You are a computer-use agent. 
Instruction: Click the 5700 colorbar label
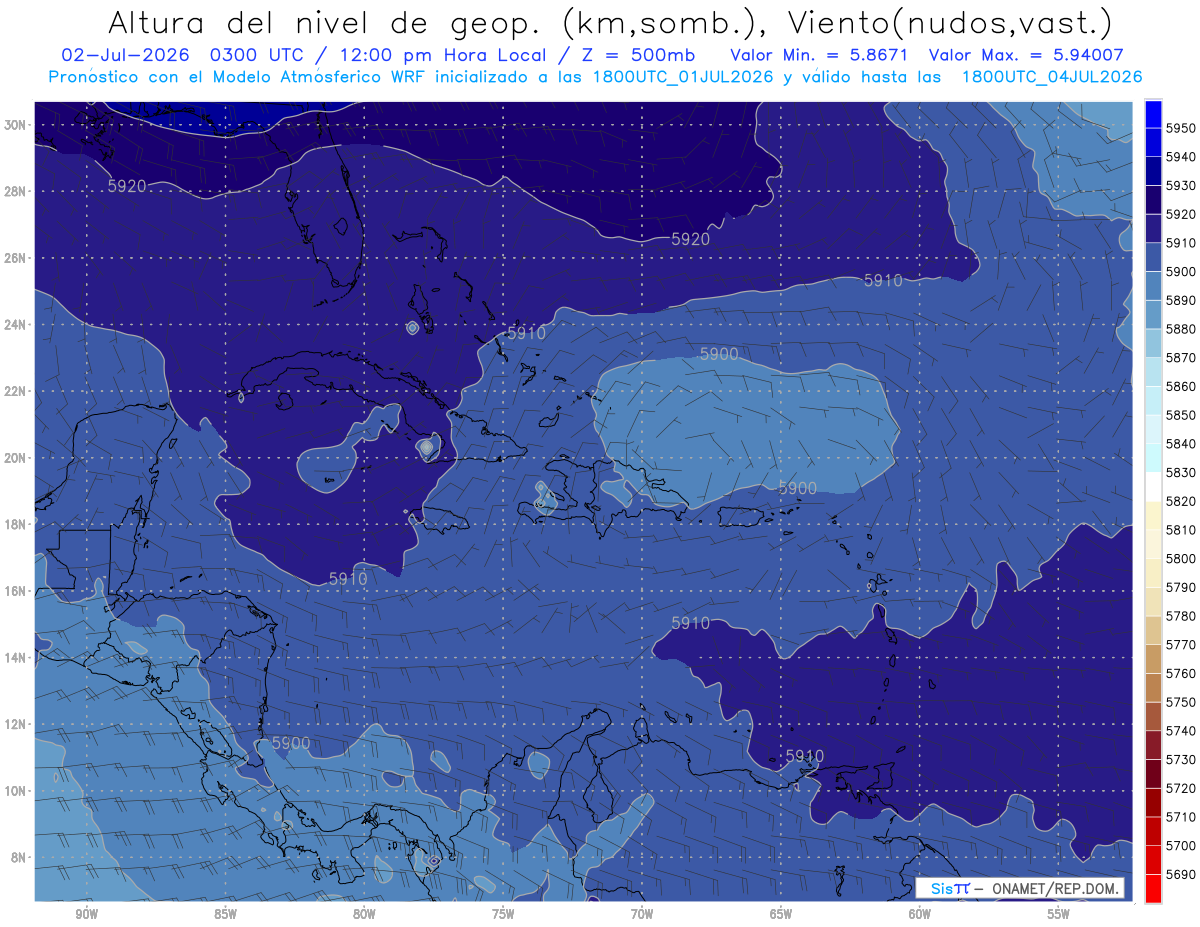point(1181,845)
